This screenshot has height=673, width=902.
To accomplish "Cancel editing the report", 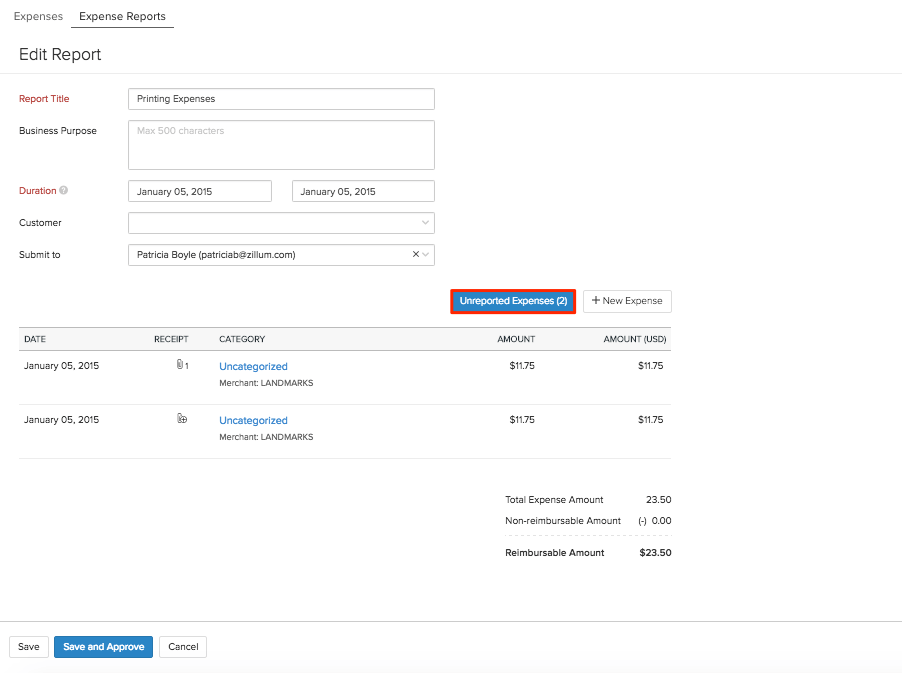I will 183,647.
